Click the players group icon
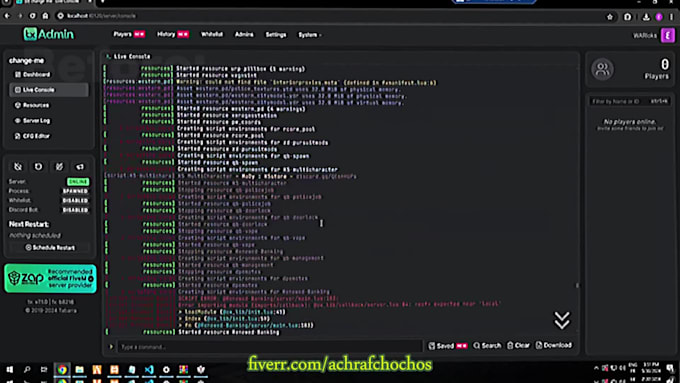The image size is (680, 383). (602, 69)
